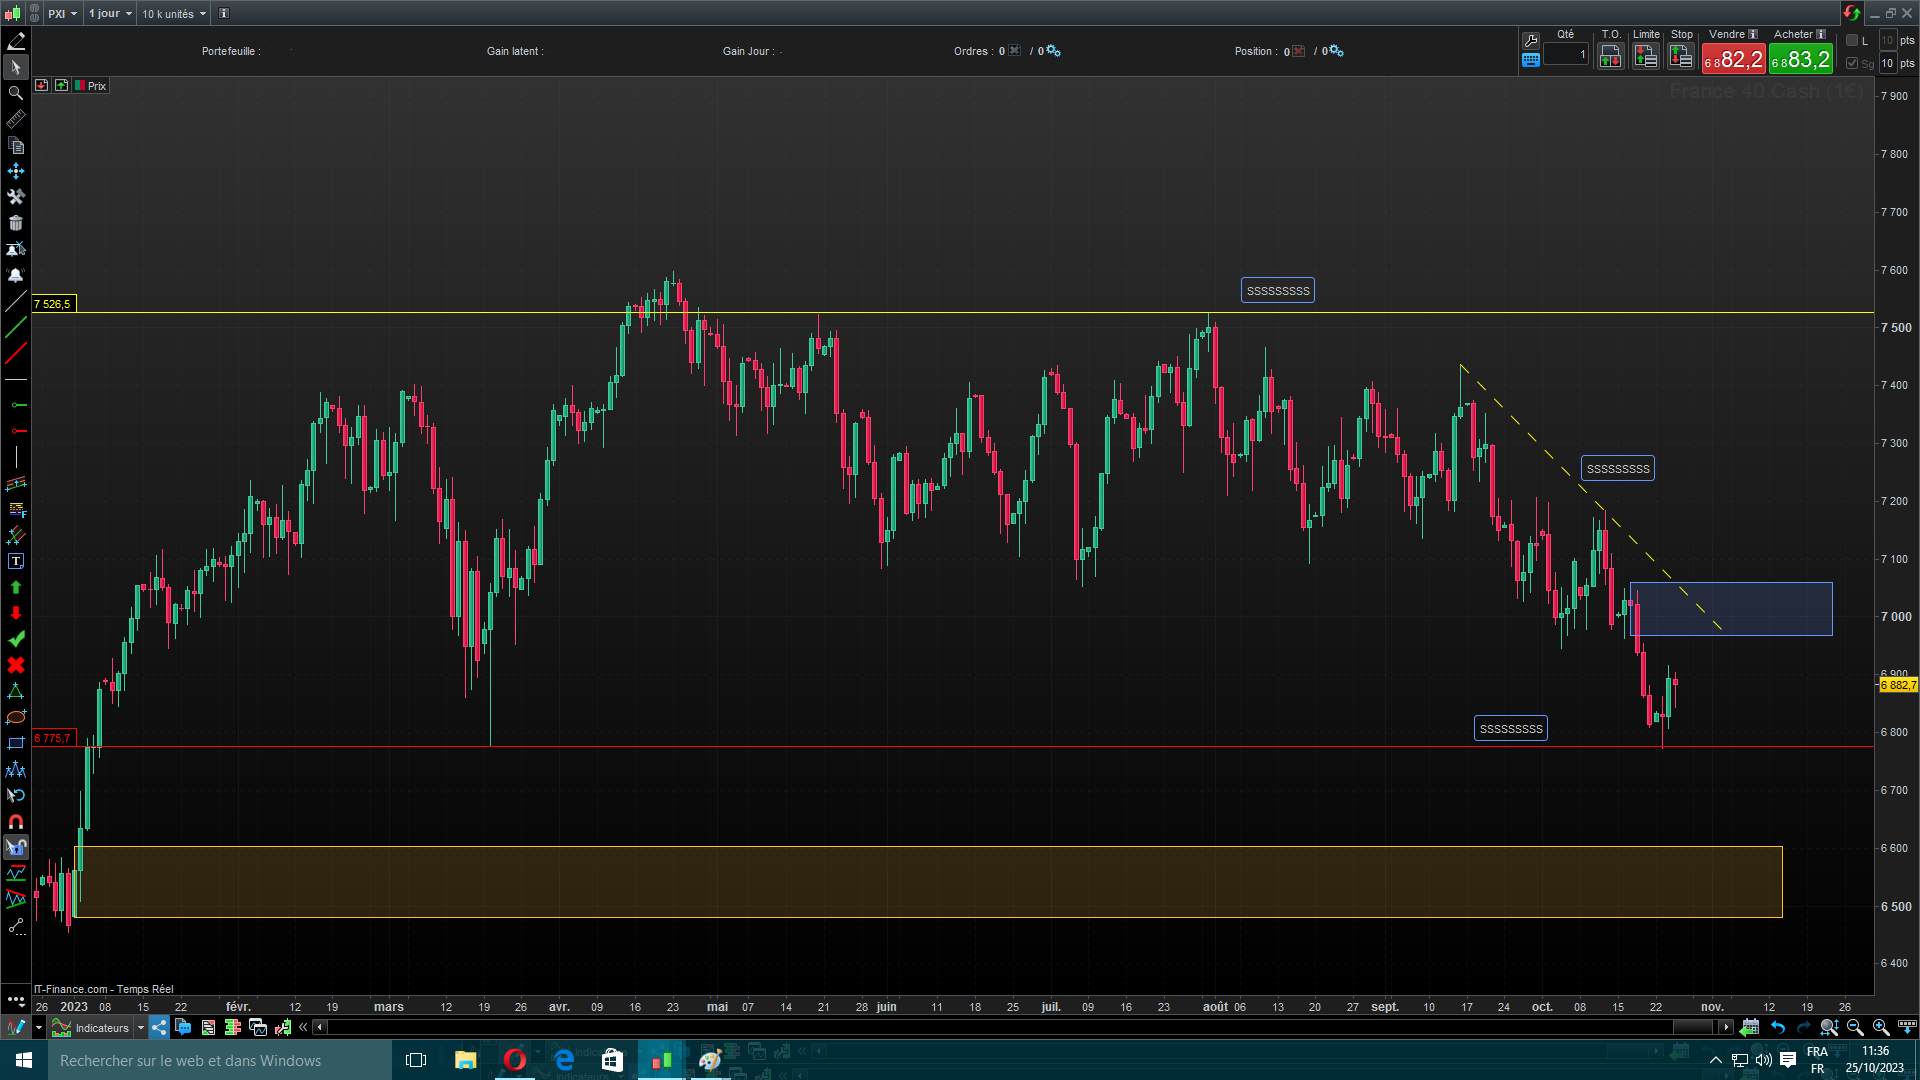The image size is (1920, 1080).
Task: Select the zoom magnifier tool
Action: (x=16, y=93)
